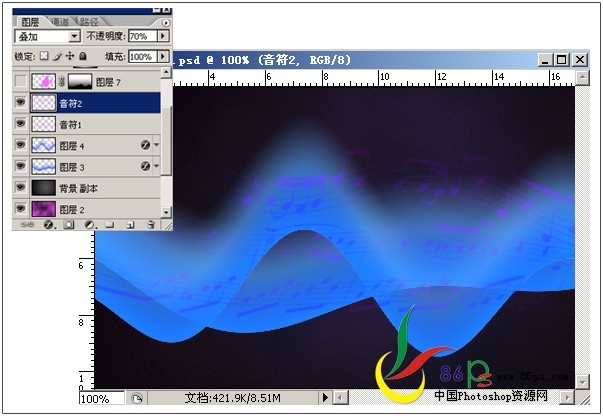Click the delete layer trash icon

151,225
